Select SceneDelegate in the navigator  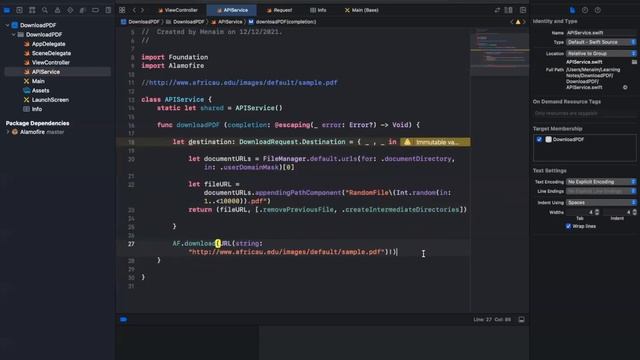(51, 53)
